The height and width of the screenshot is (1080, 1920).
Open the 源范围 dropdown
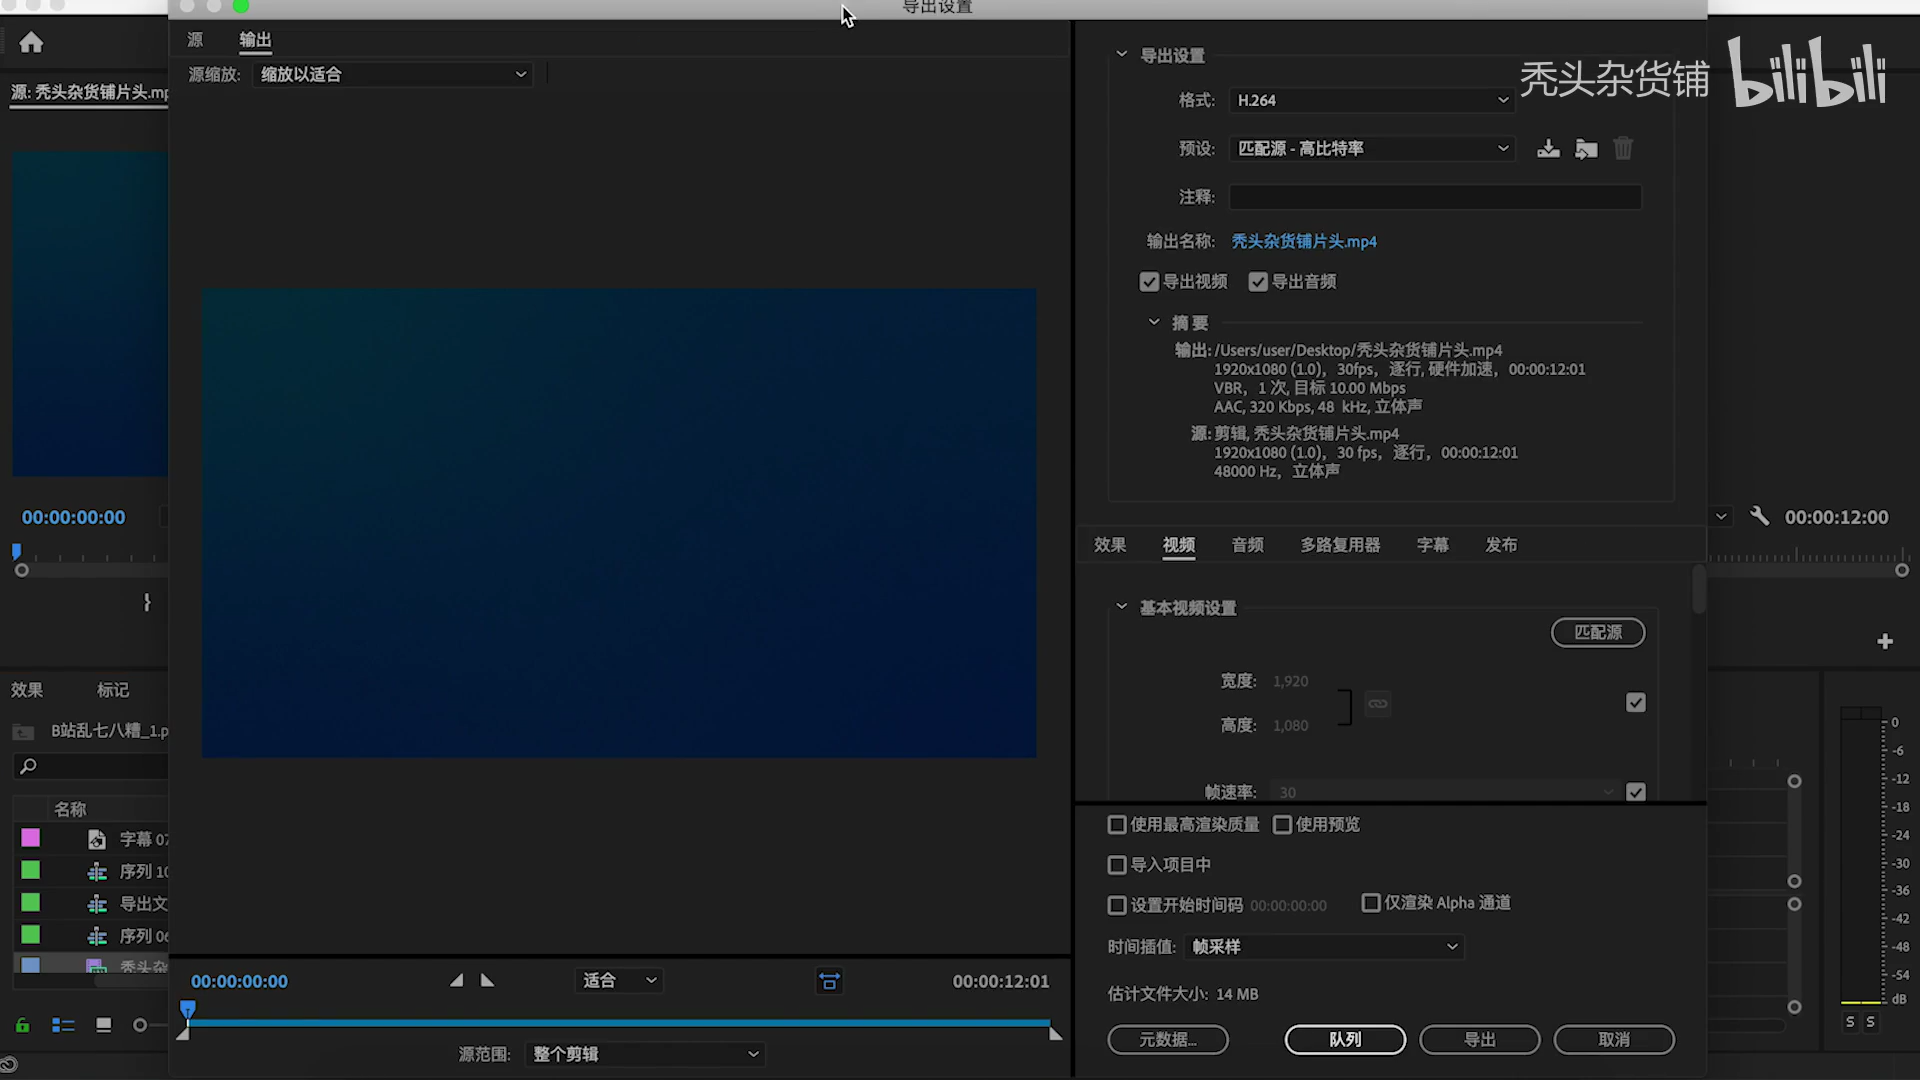(645, 1054)
